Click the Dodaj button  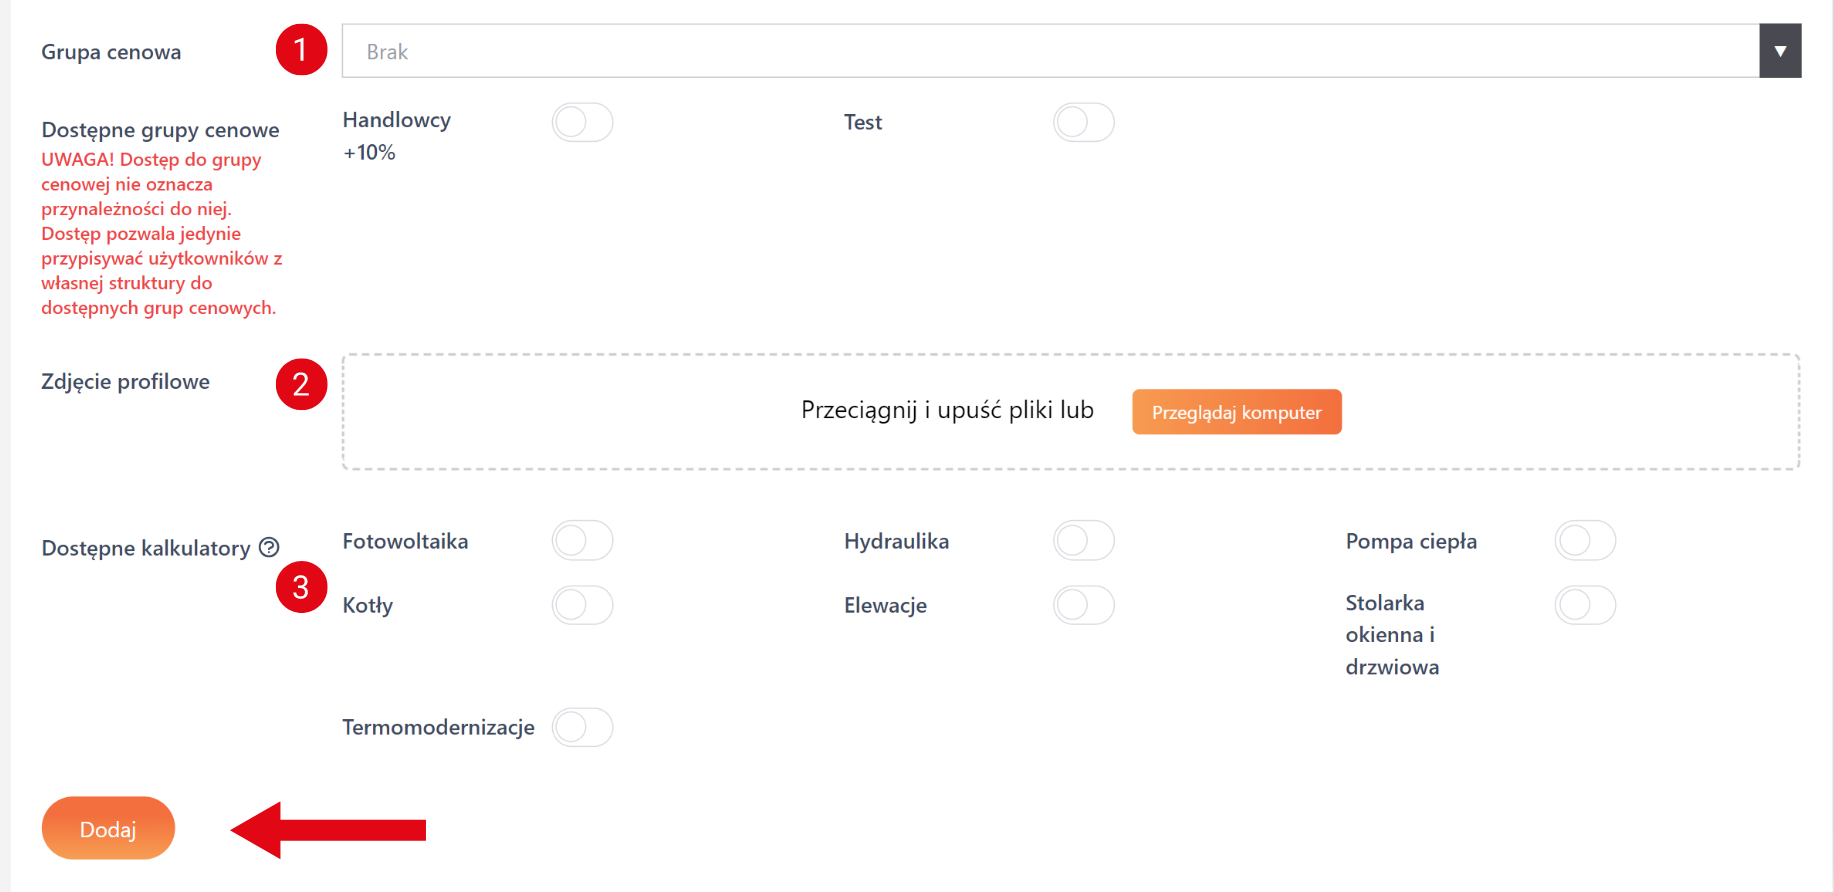click(108, 828)
